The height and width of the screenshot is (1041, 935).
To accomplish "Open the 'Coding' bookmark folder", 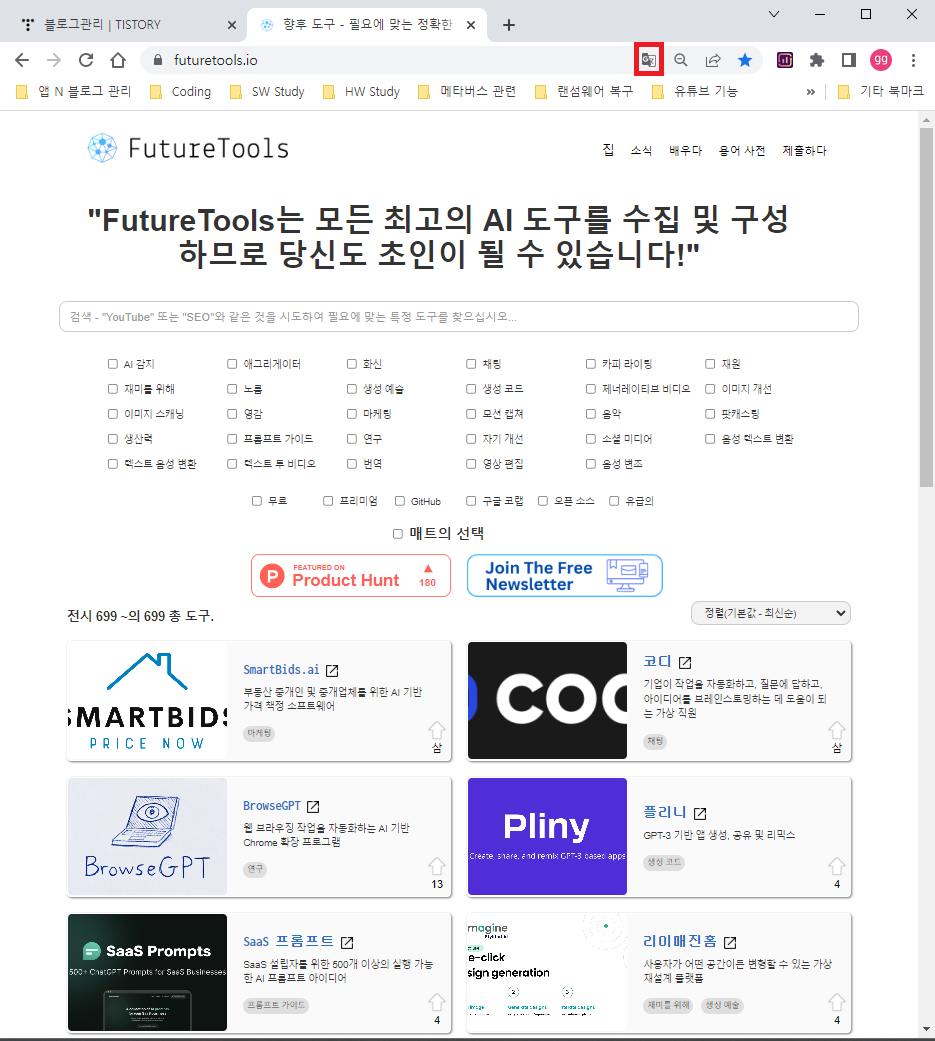I will 181,92.
